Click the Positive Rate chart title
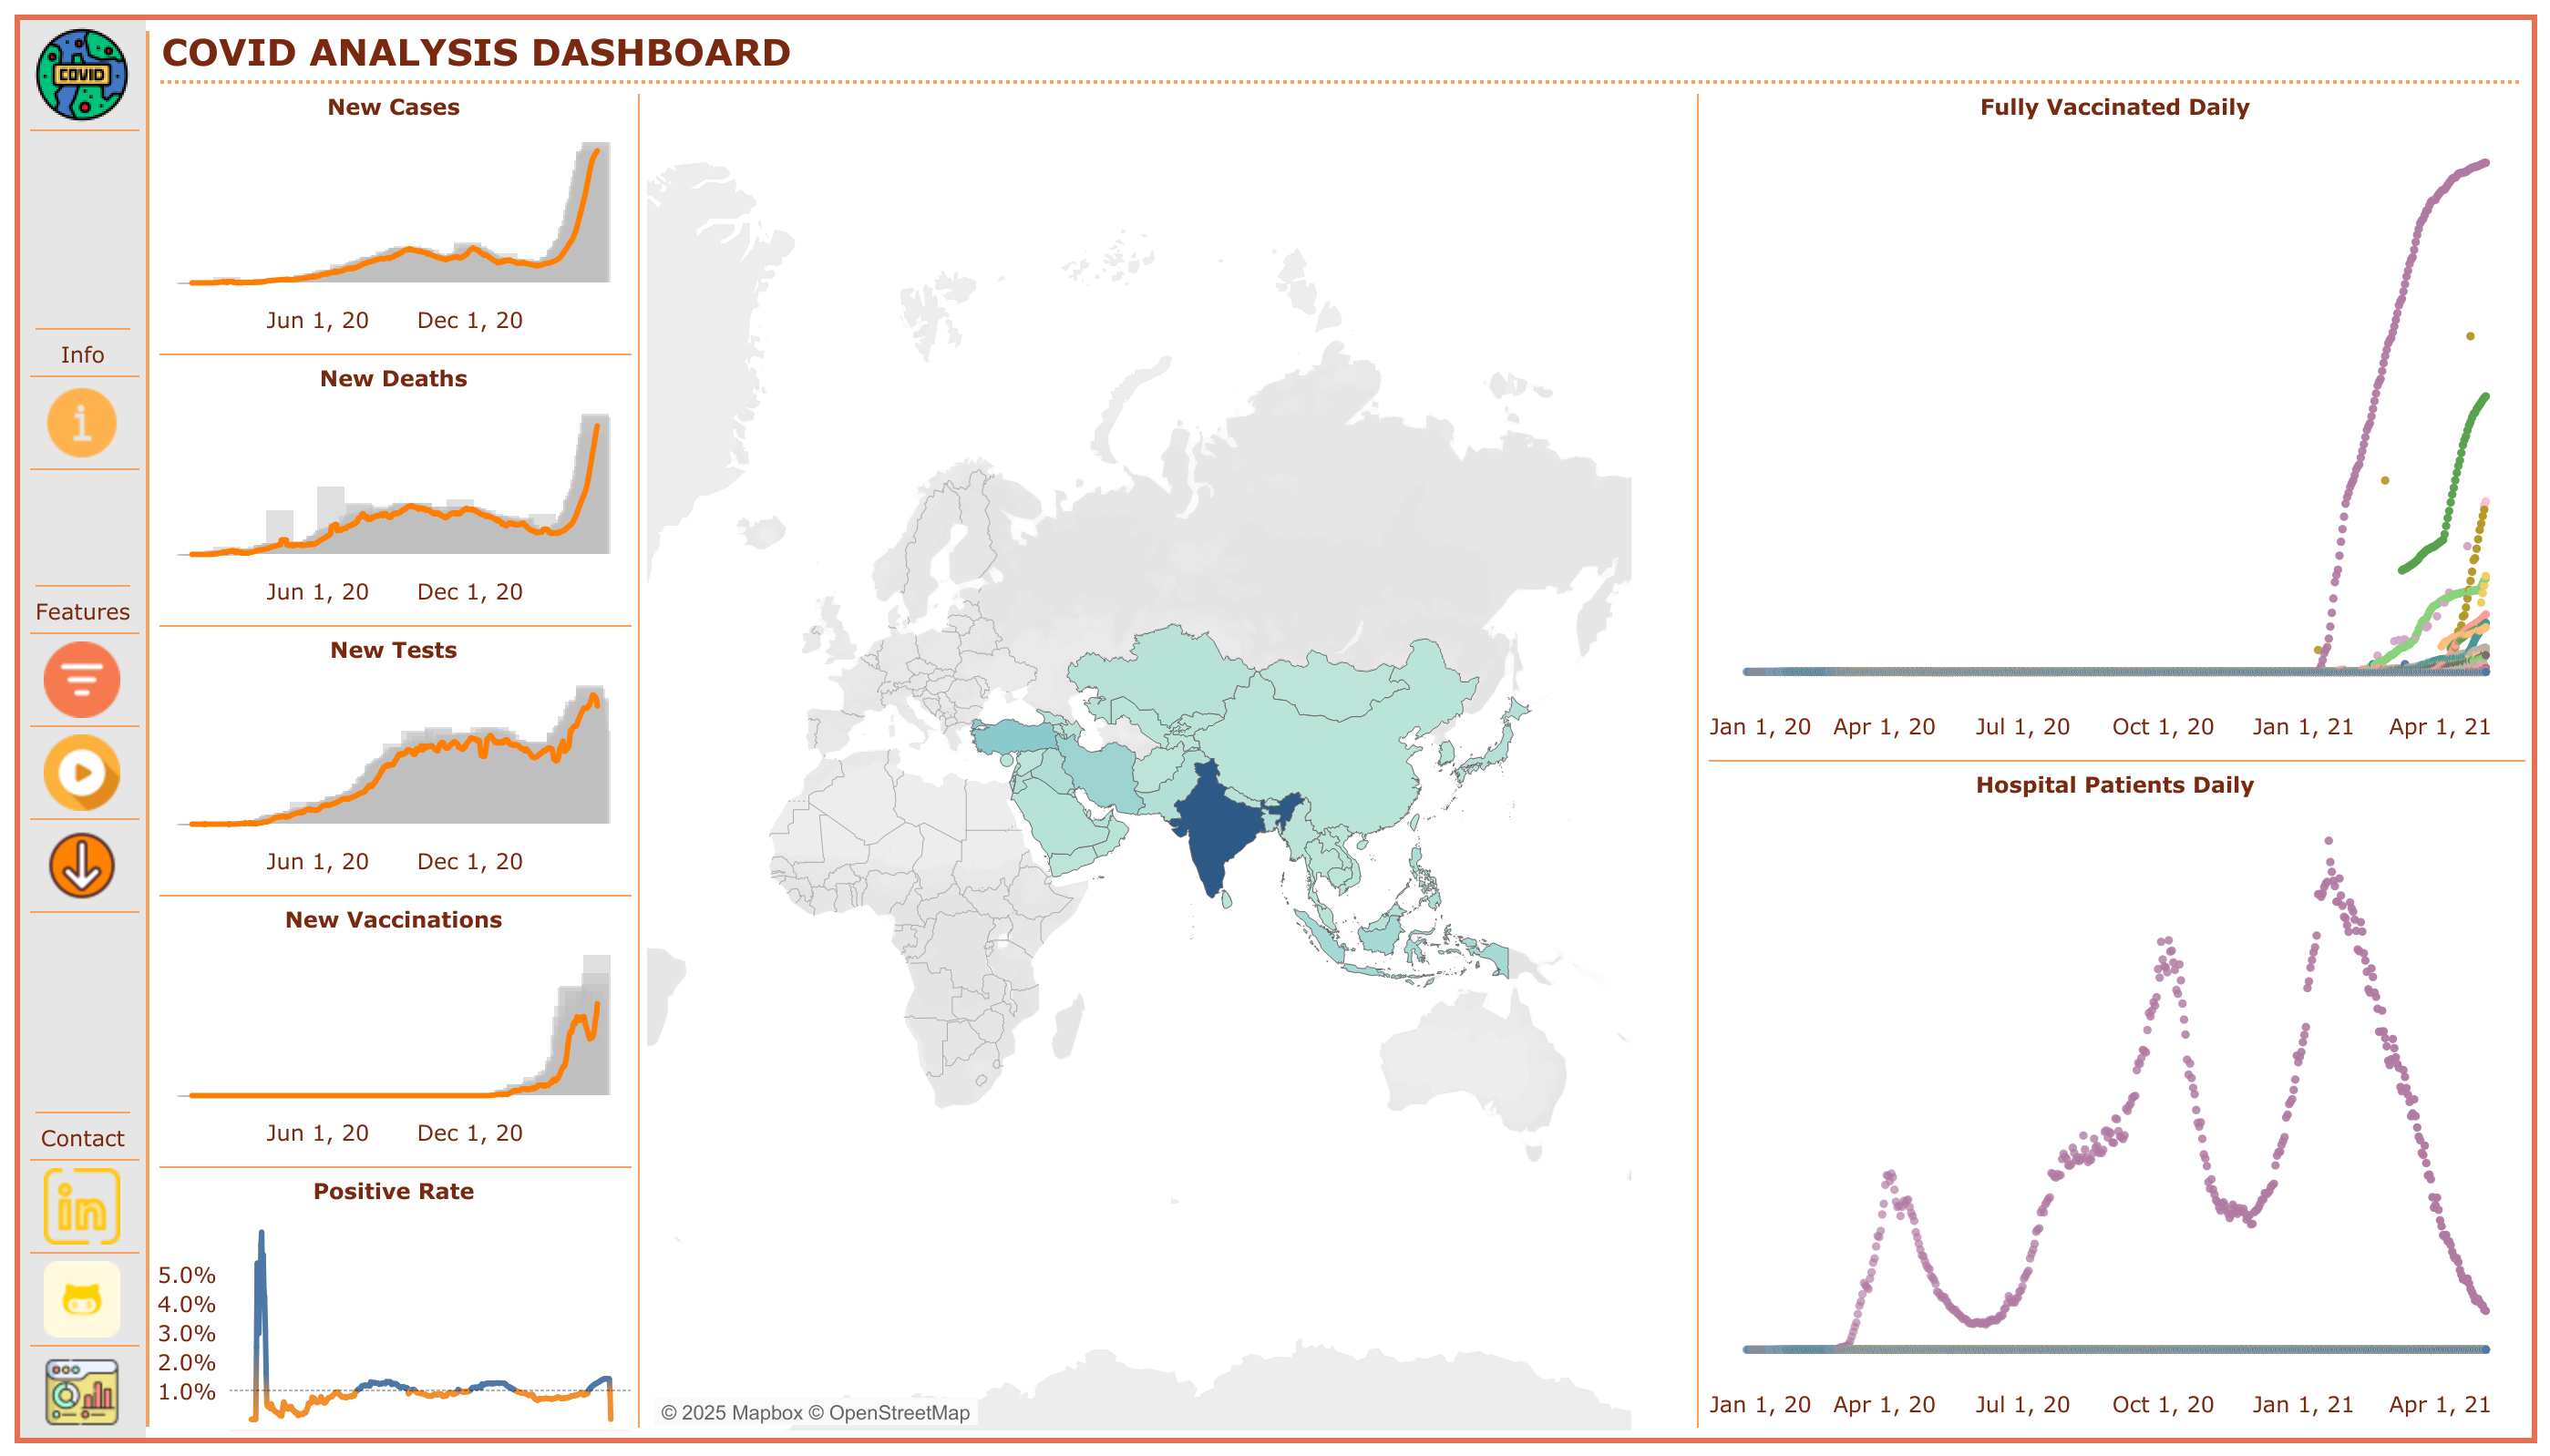The image size is (2550, 1456). click(x=393, y=1191)
